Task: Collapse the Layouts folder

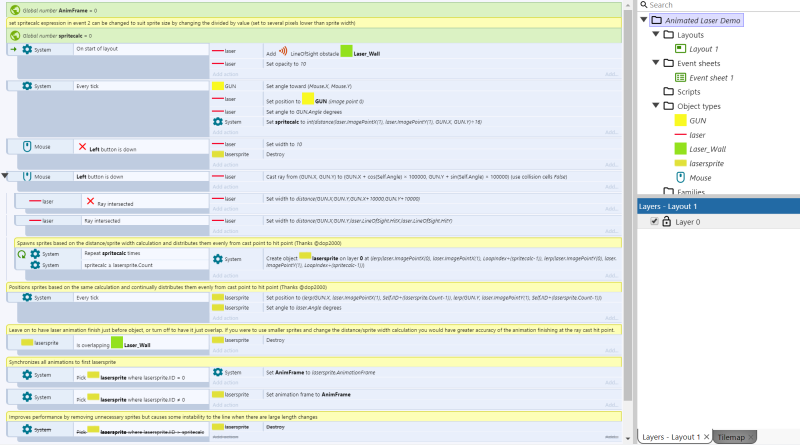Action: tap(656, 34)
